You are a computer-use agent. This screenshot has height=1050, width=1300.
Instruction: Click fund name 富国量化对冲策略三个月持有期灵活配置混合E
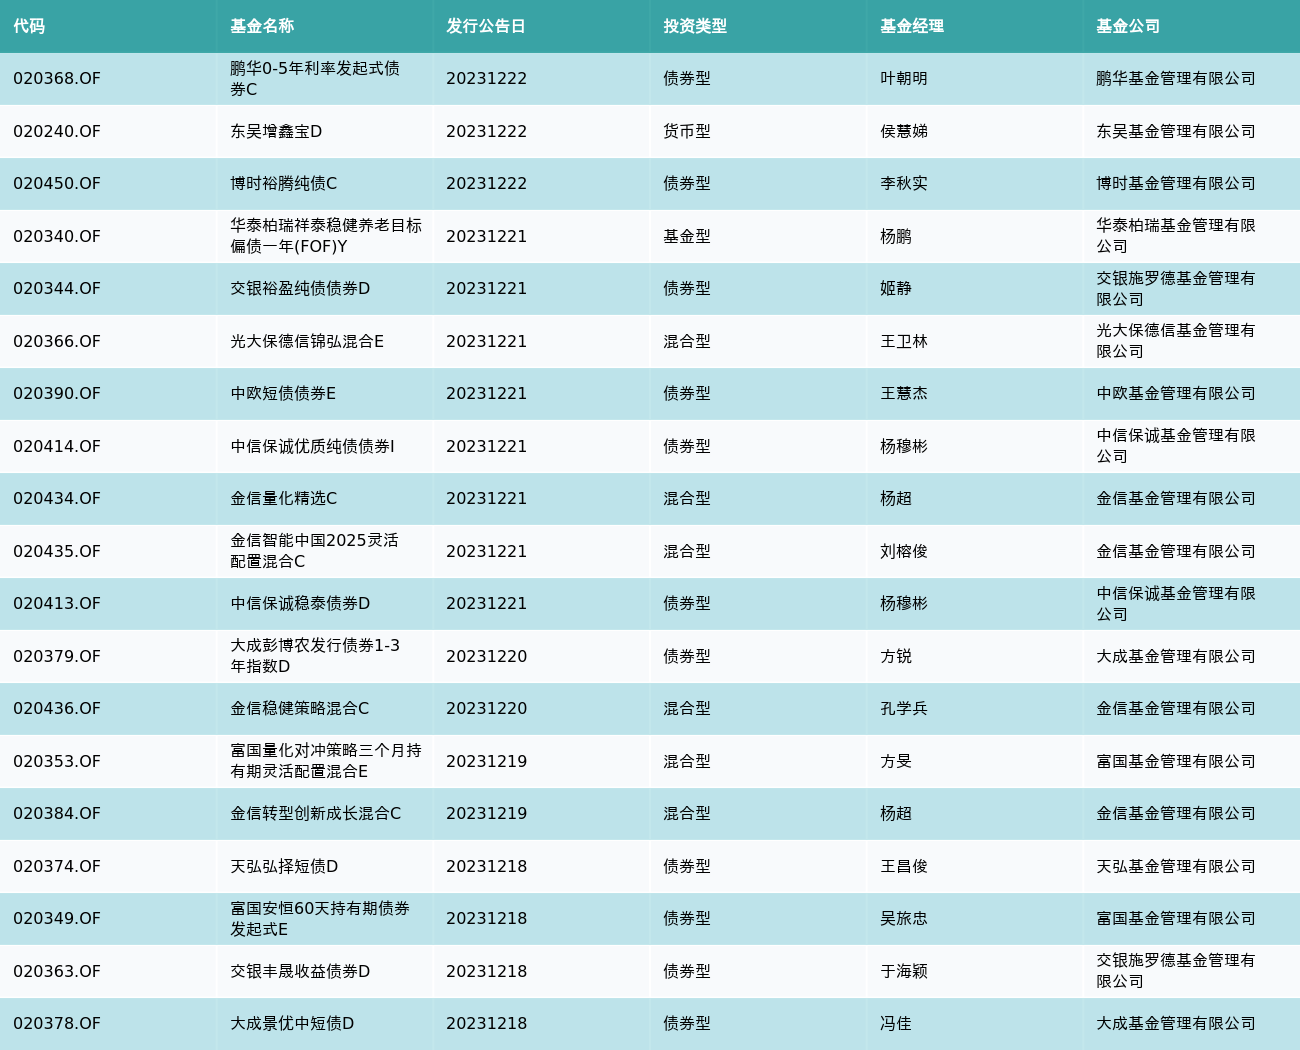point(326,761)
